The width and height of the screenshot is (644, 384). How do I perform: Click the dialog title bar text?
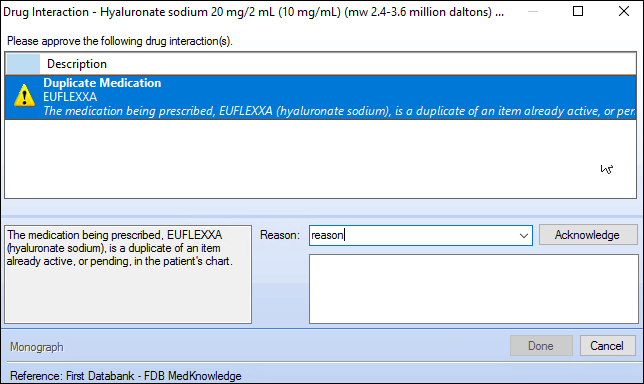(x=253, y=12)
